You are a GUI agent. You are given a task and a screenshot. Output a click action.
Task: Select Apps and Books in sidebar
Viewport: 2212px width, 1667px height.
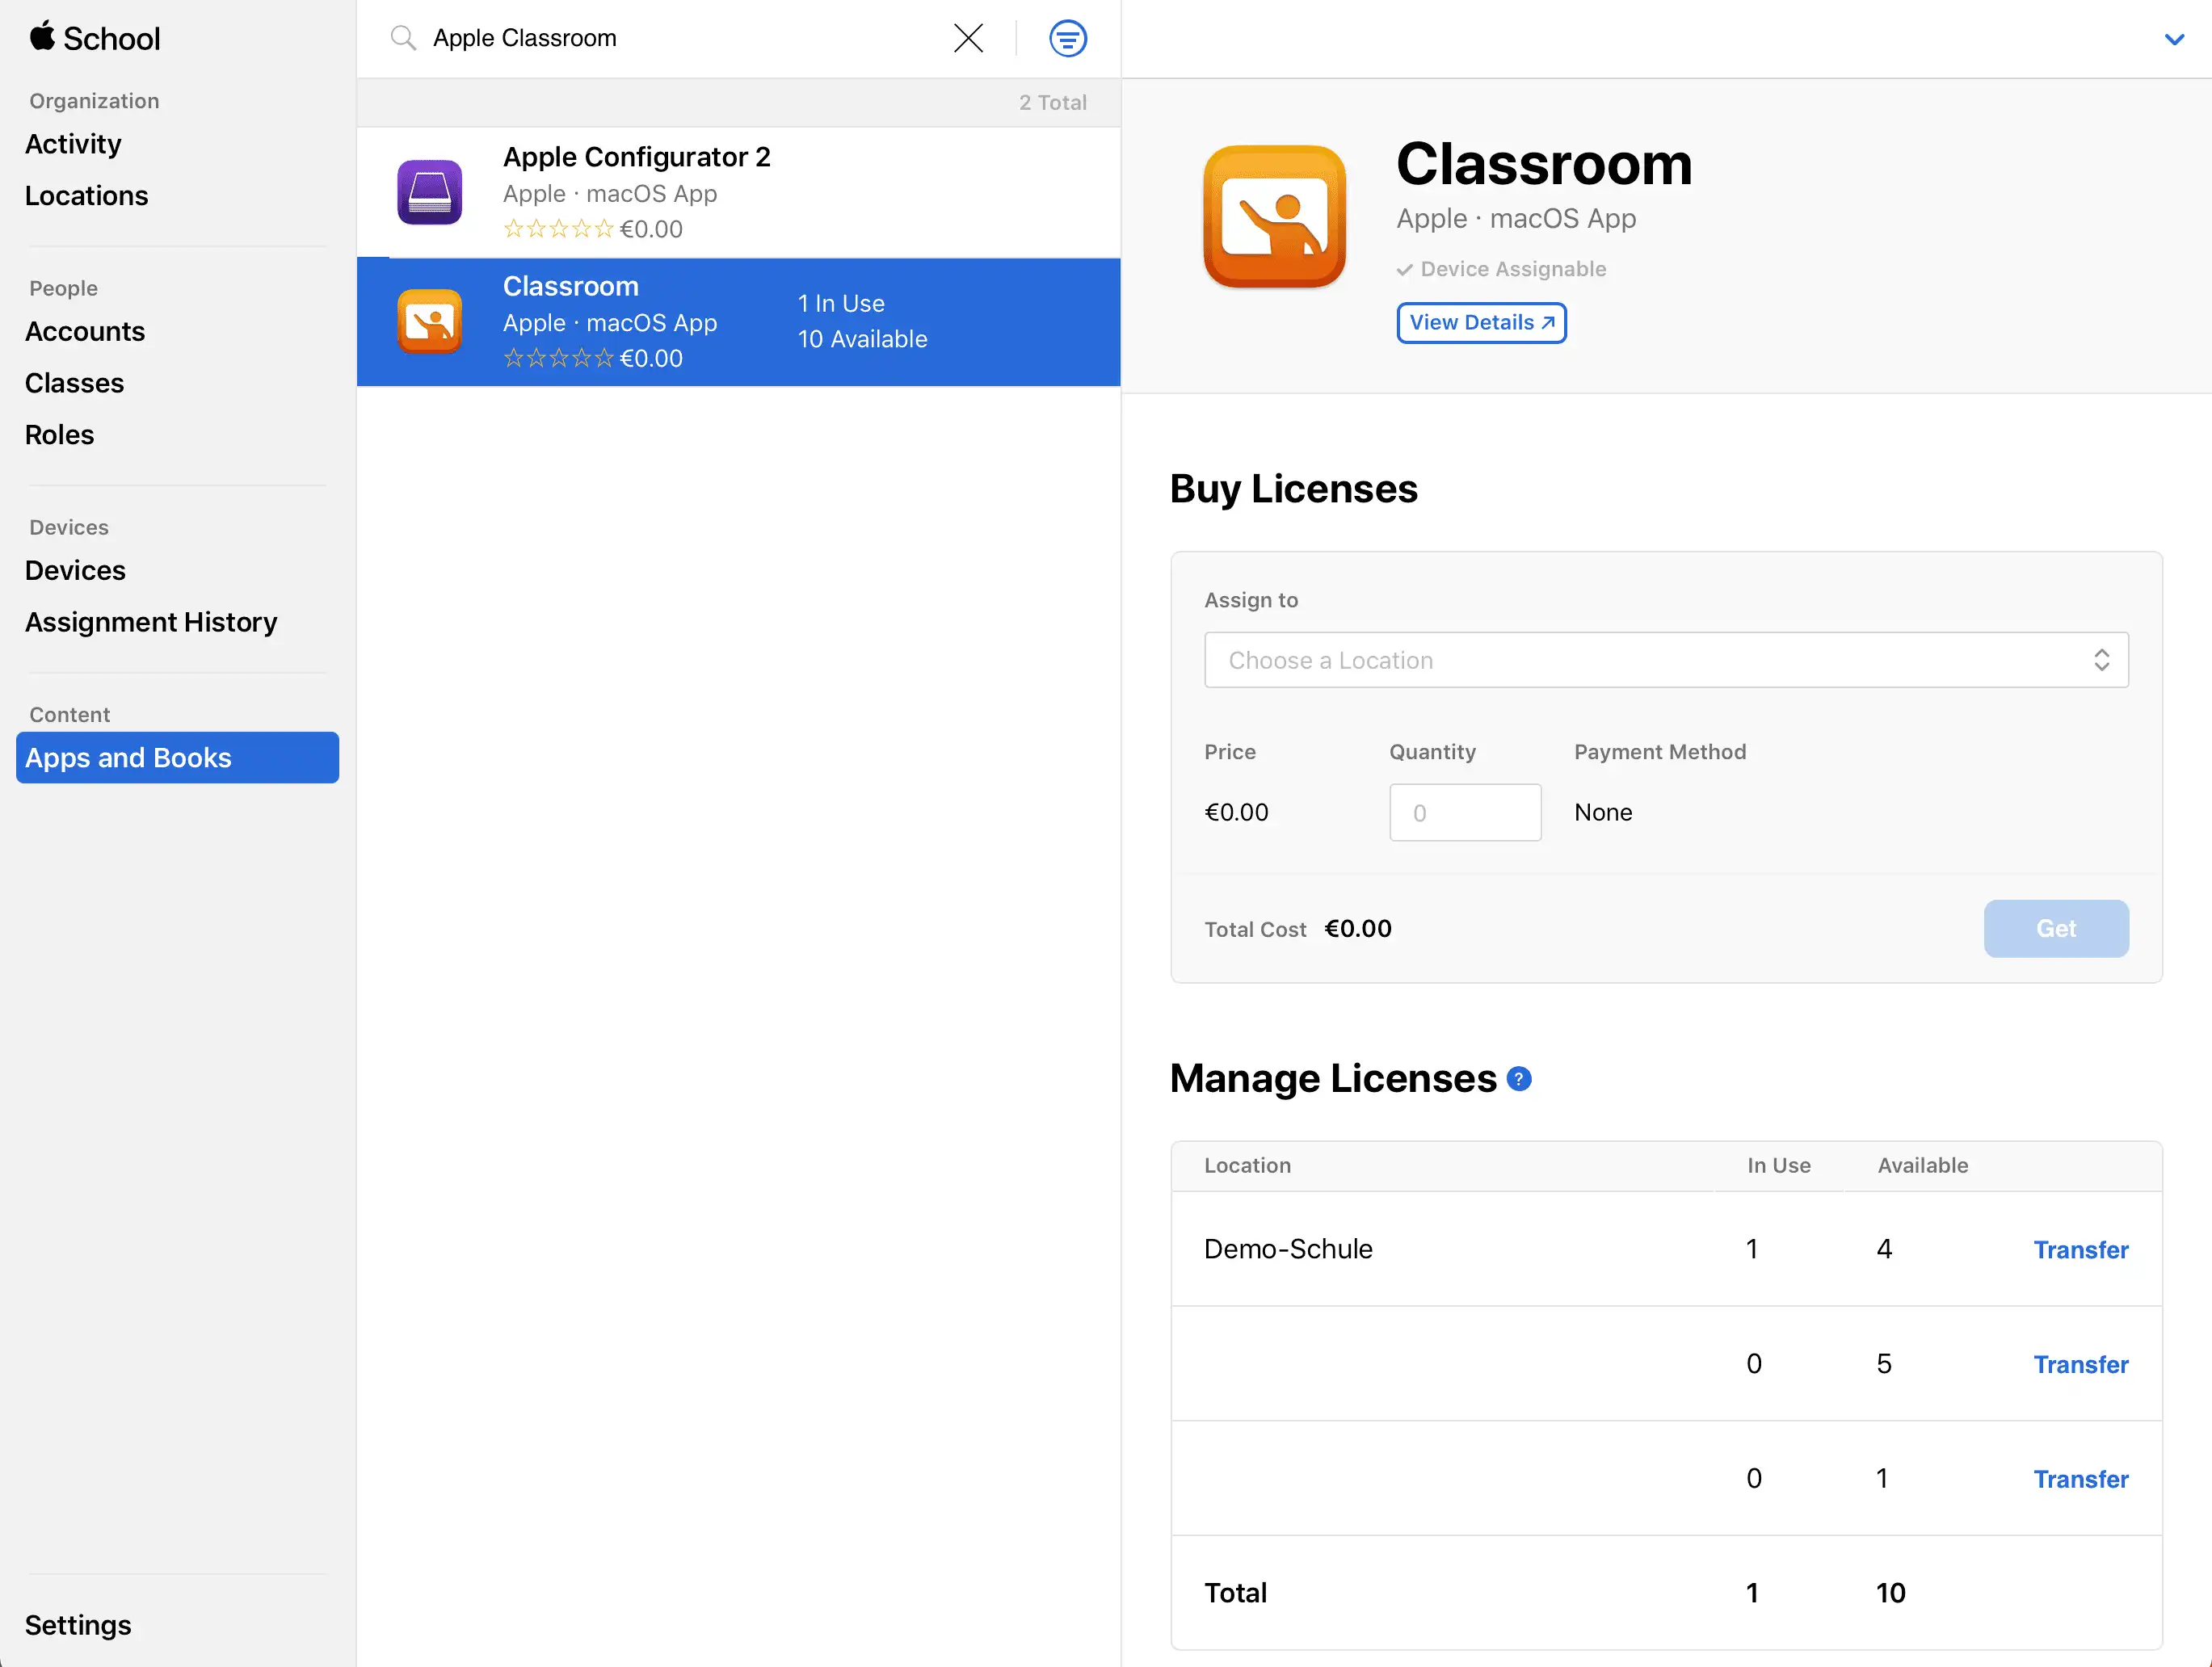click(177, 758)
